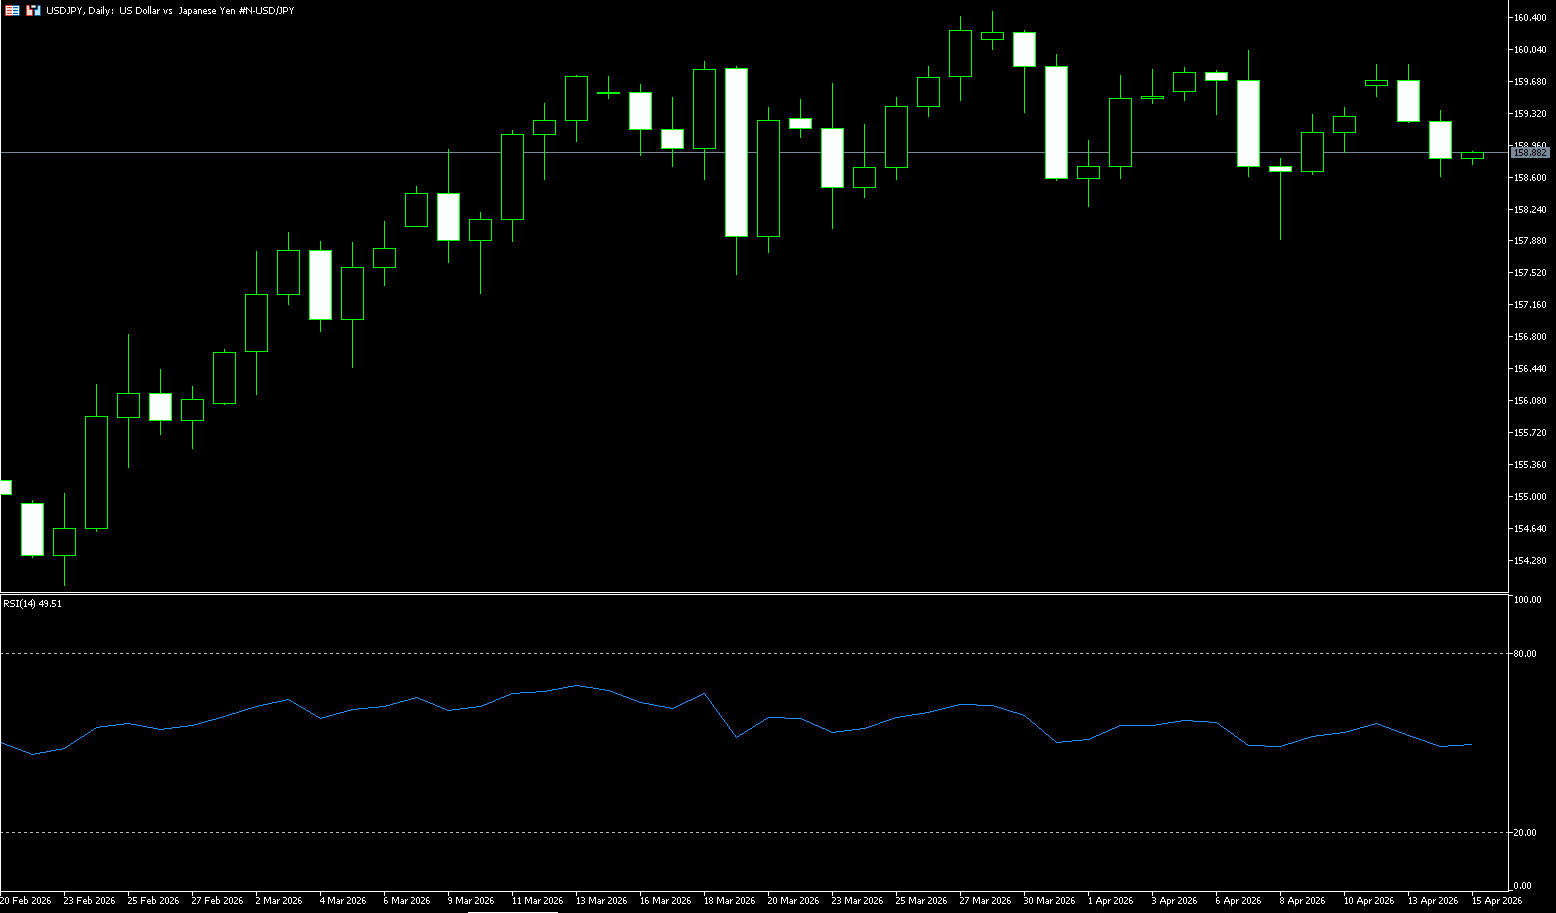Open the one-click trading panel icon

[x=33, y=10]
